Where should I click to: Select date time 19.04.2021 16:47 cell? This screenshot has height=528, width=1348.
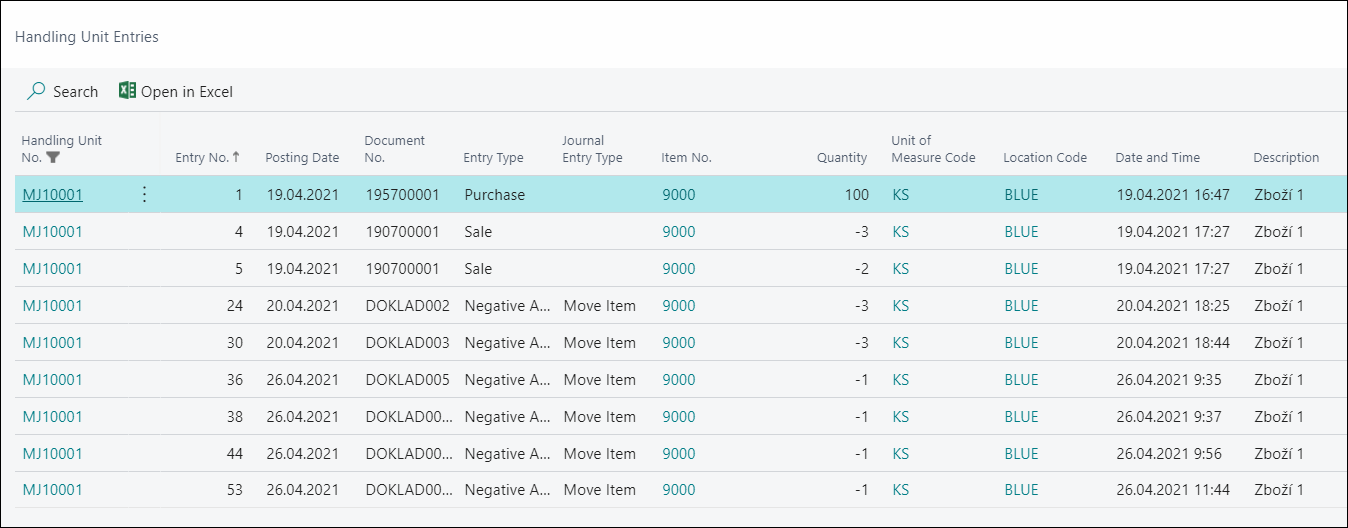point(1173,195)
